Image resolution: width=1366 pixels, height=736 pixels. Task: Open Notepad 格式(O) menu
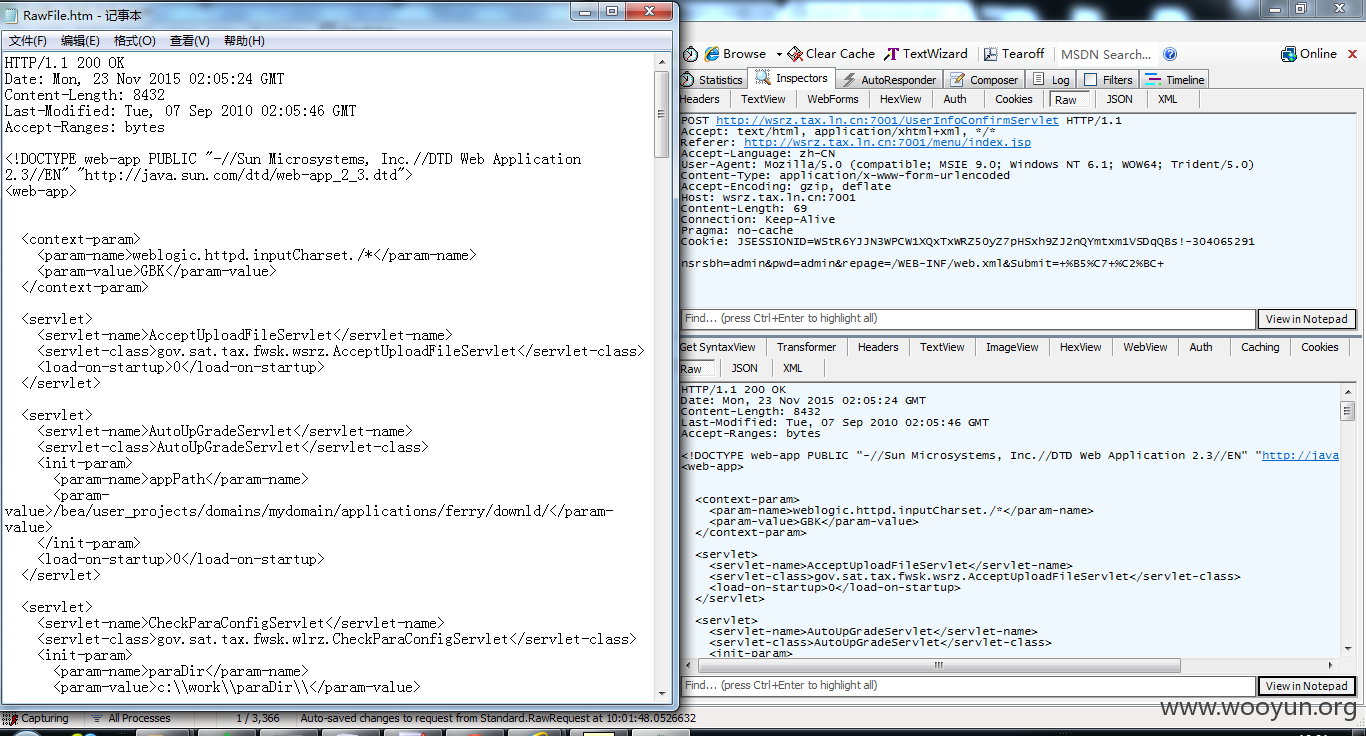point(135,41)
